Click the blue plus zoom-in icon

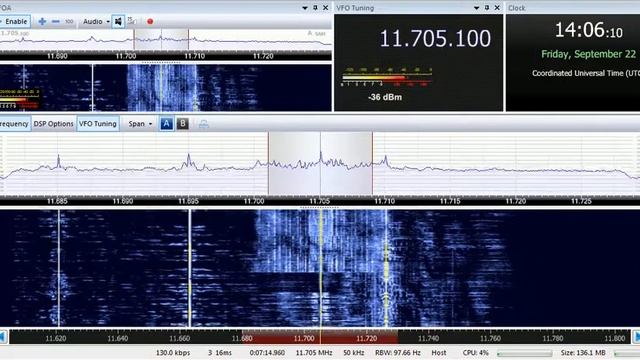pos(42,21)
